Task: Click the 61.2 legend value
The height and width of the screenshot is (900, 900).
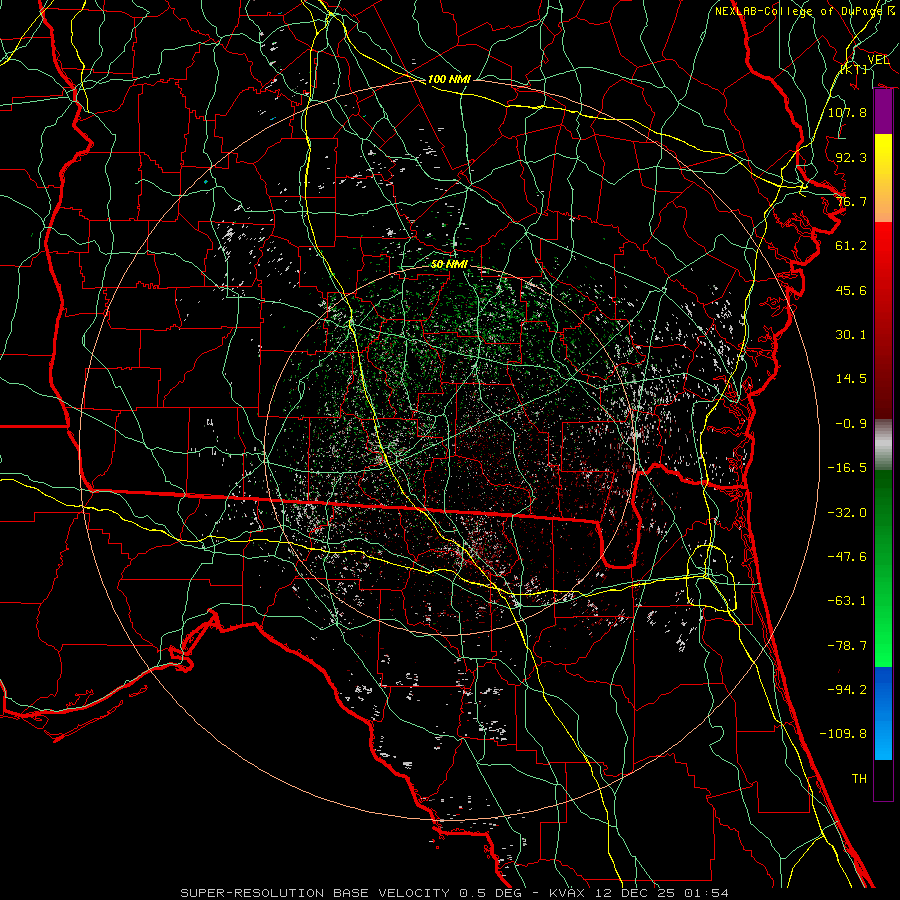Action: point(851,246)
